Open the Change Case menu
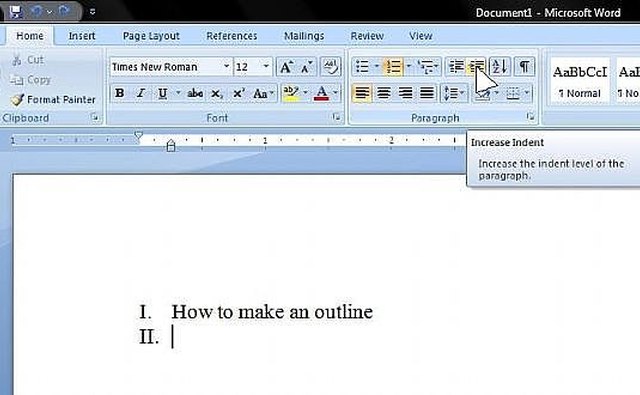Viewport: 640px width, 395px height. [x=263, y=93]
